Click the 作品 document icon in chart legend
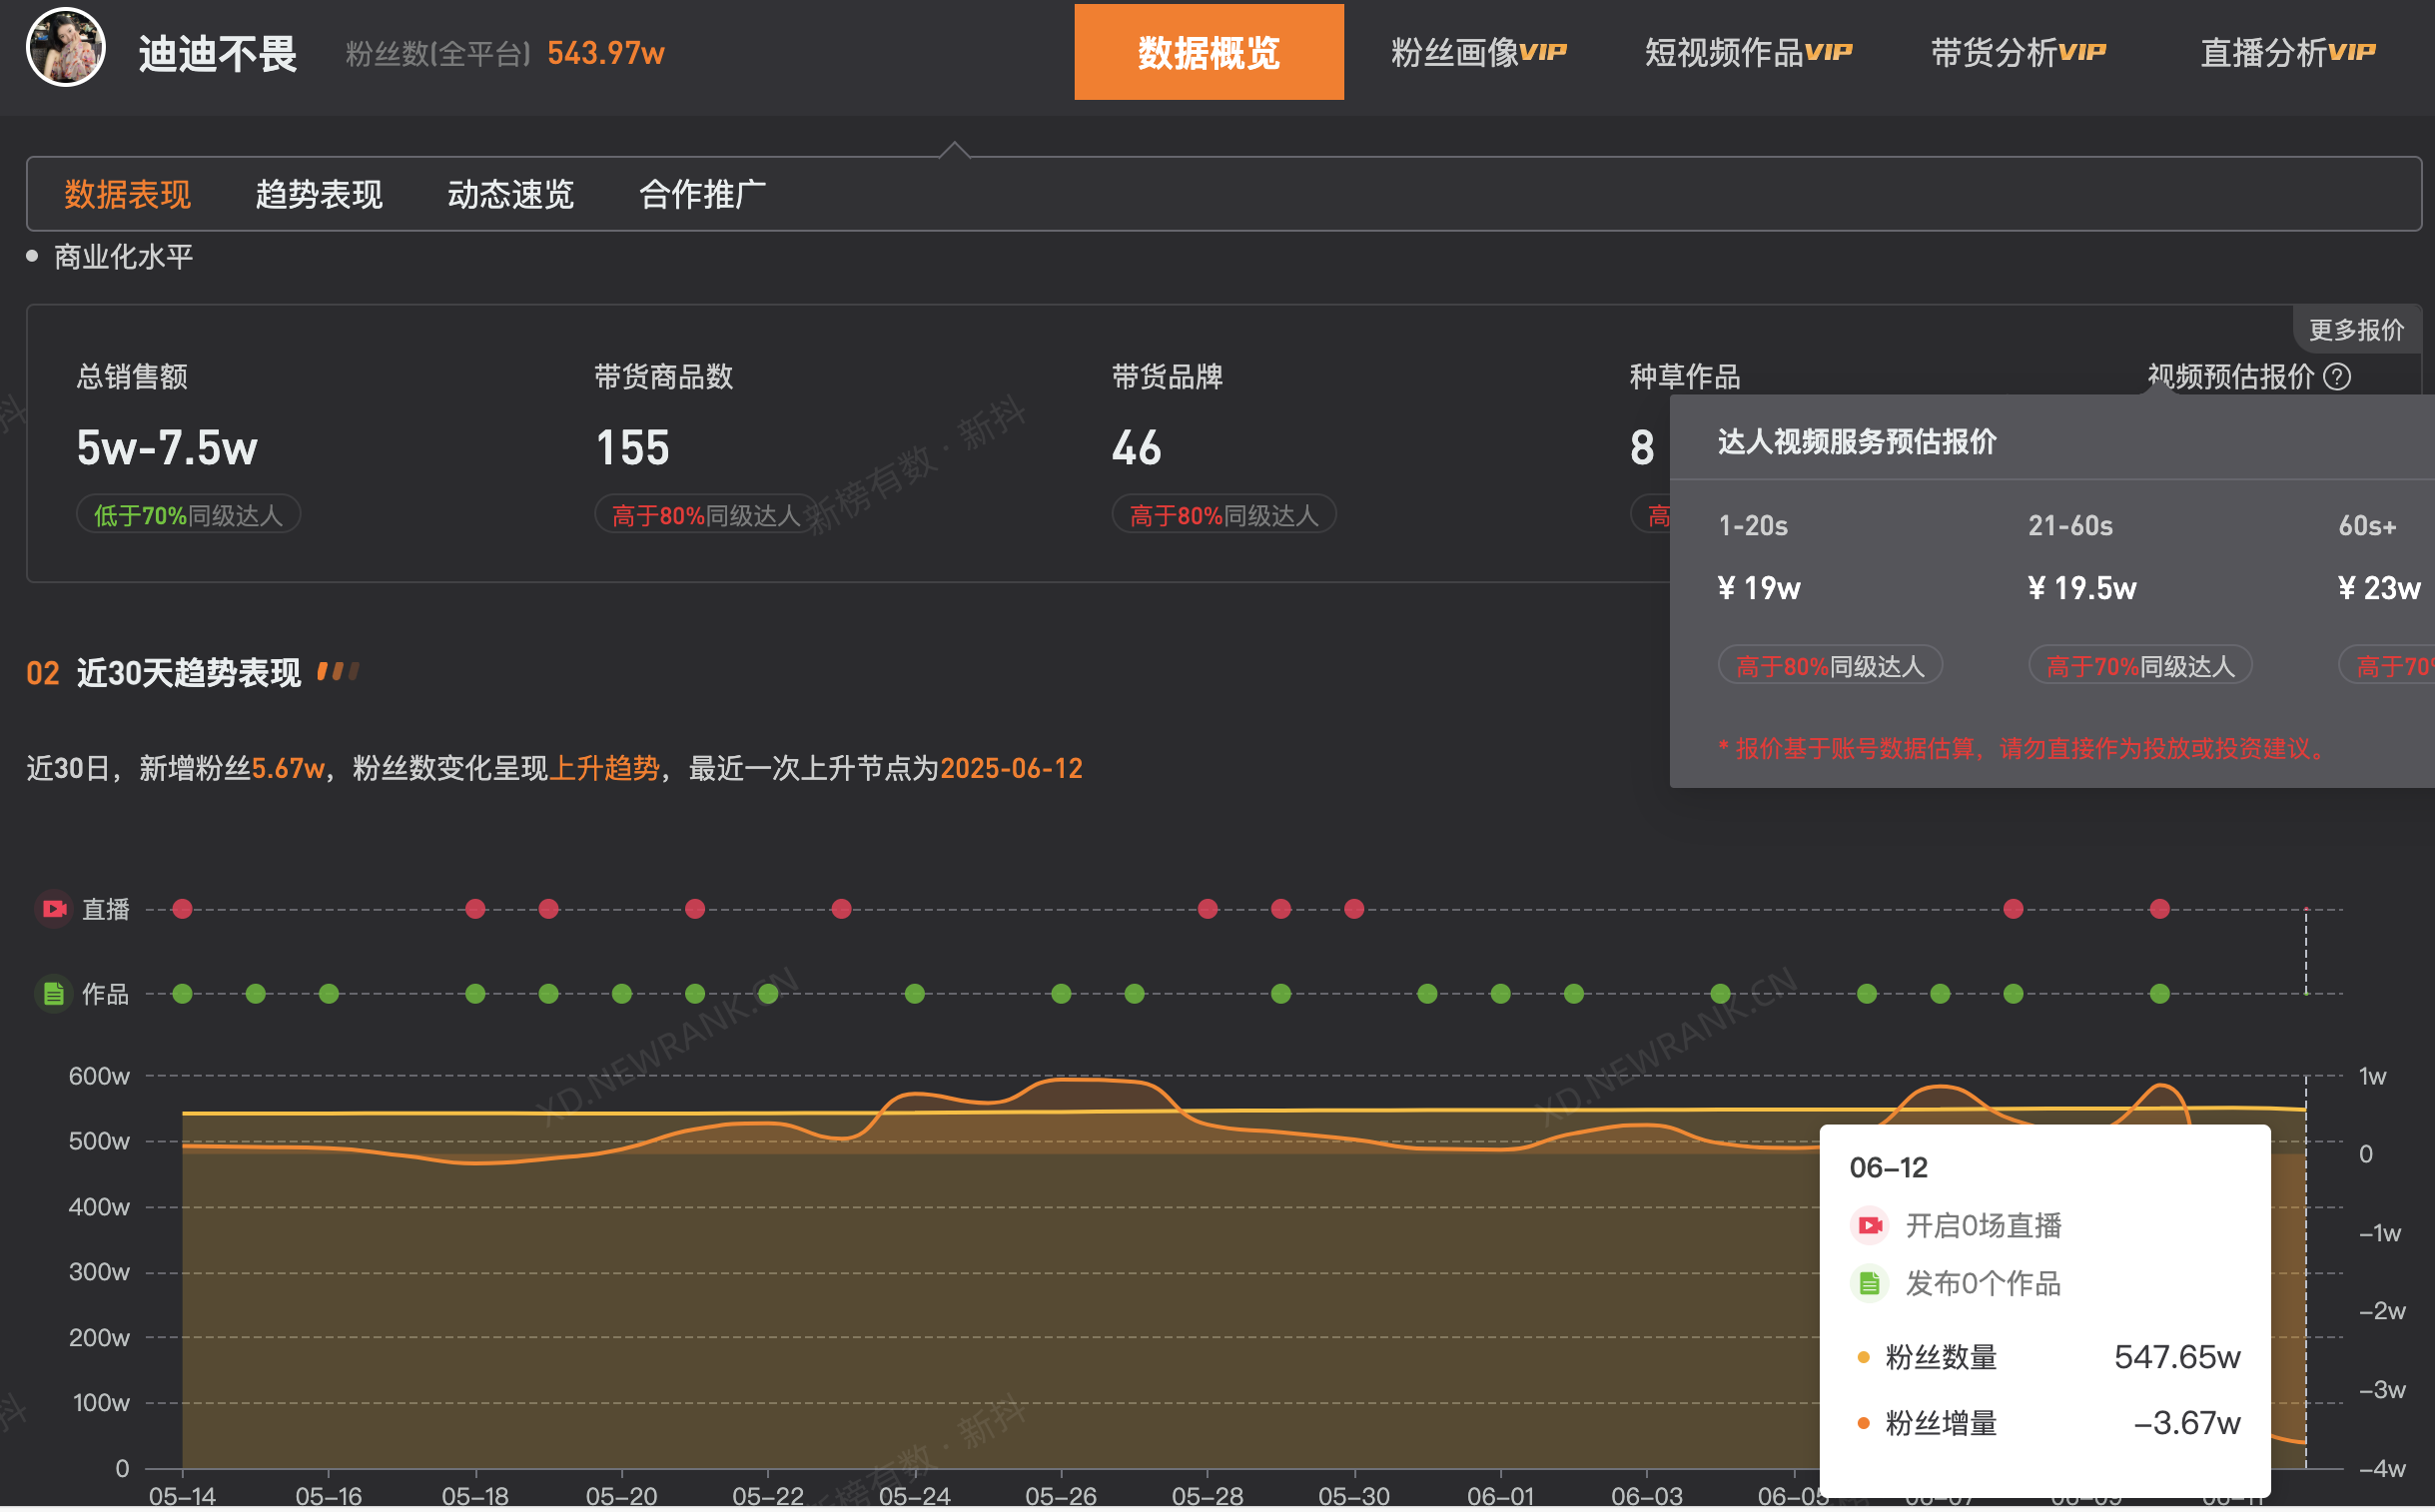Viewport: 2435px width, 1512px height. point(54,994)
